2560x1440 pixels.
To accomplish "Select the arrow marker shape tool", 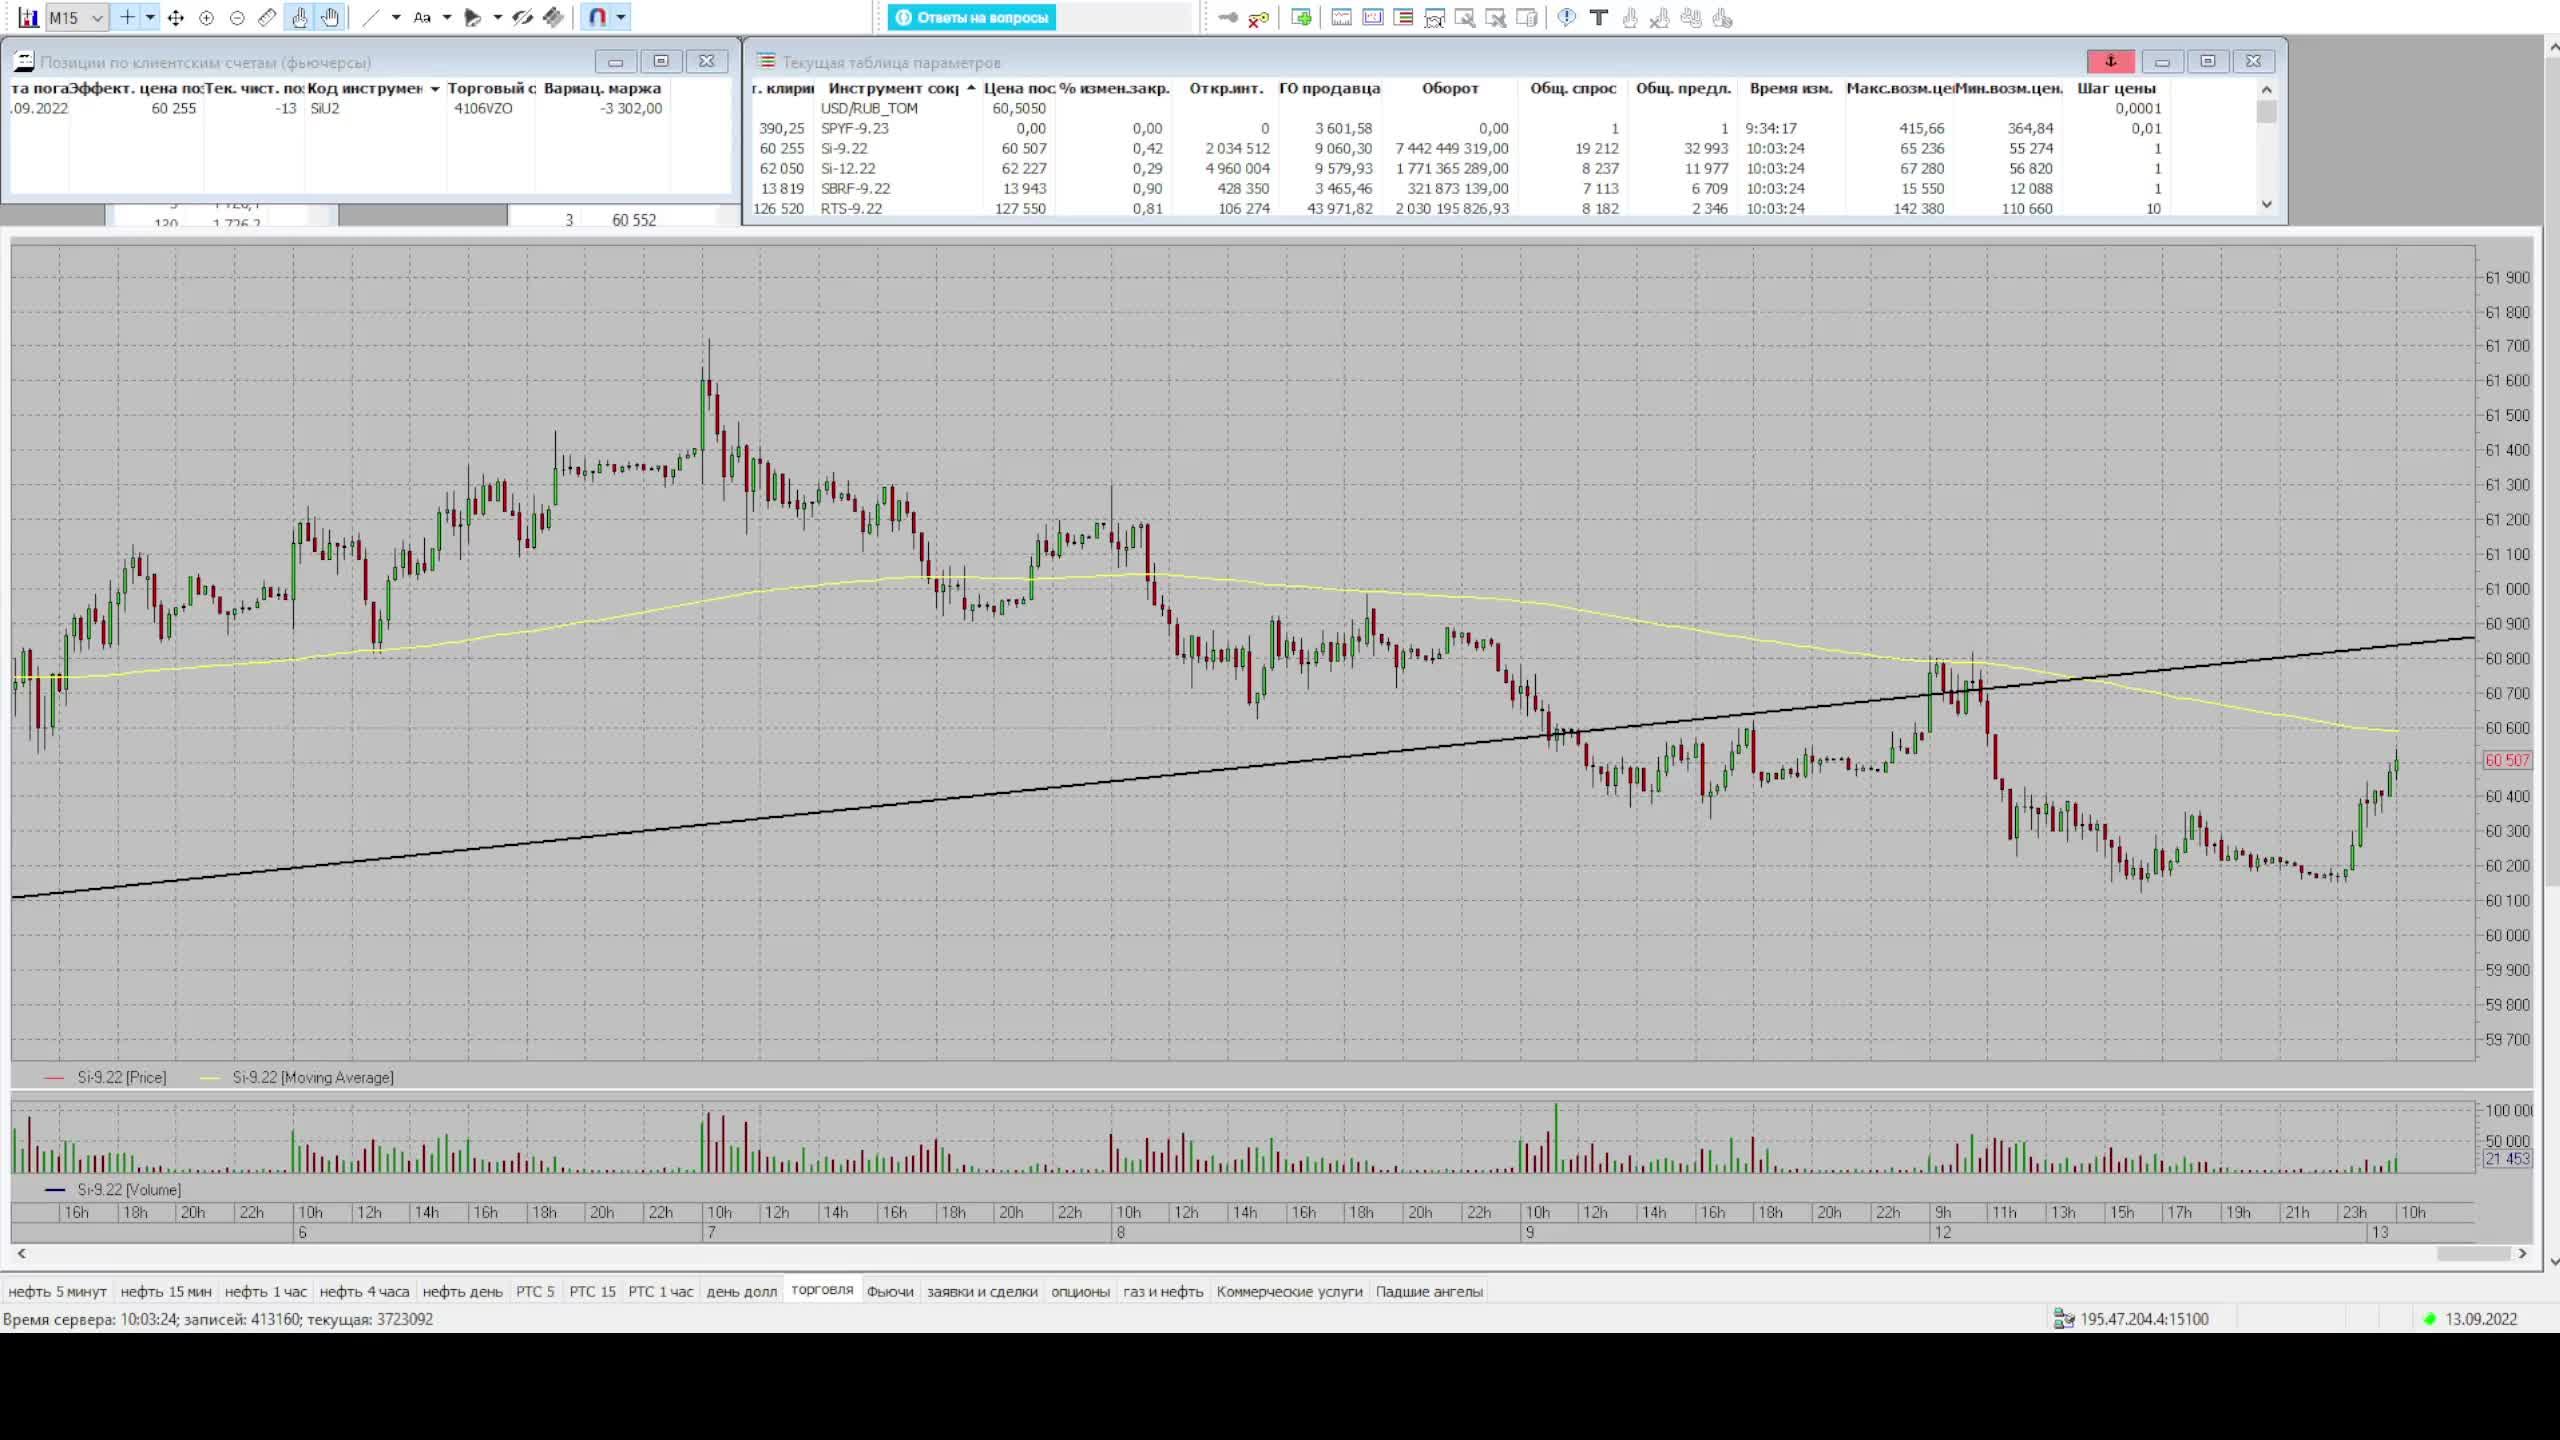I will [x=473, y=17].
